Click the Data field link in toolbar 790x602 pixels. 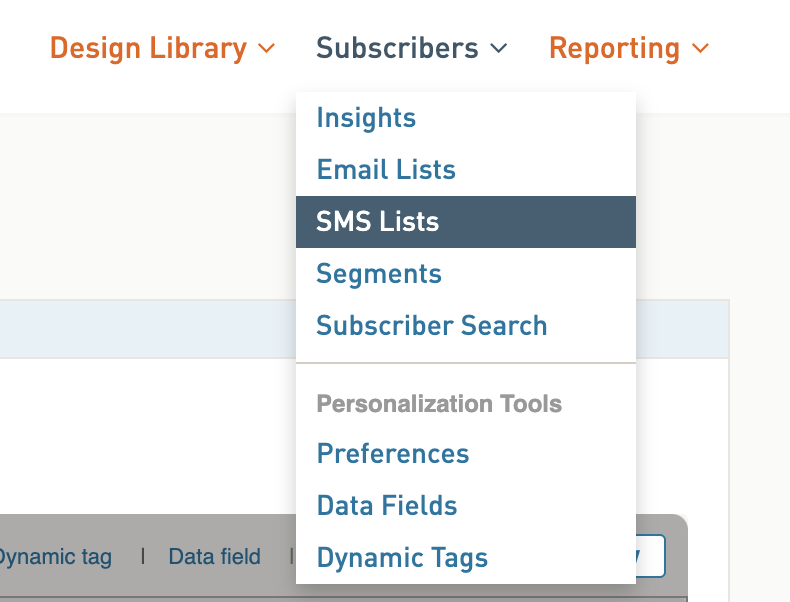[x=215, y=557]
